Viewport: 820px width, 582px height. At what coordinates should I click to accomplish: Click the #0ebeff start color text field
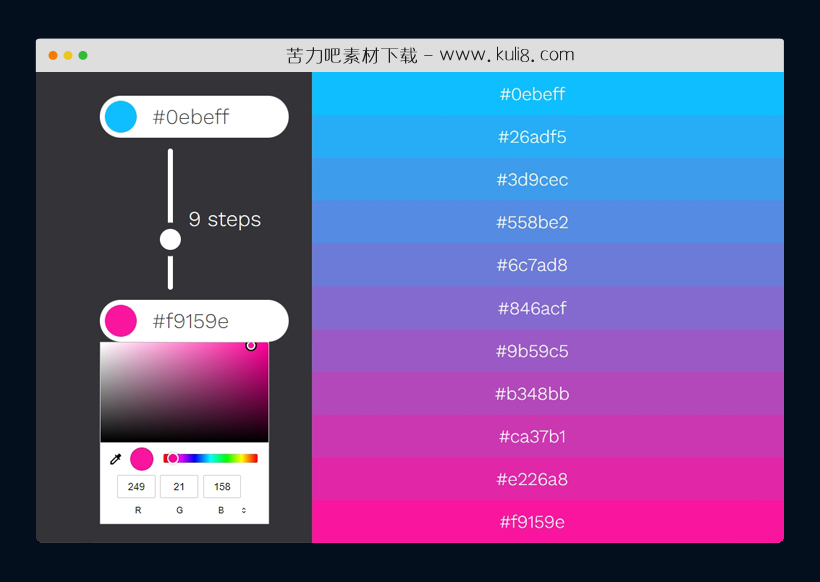tap(210, 117)
